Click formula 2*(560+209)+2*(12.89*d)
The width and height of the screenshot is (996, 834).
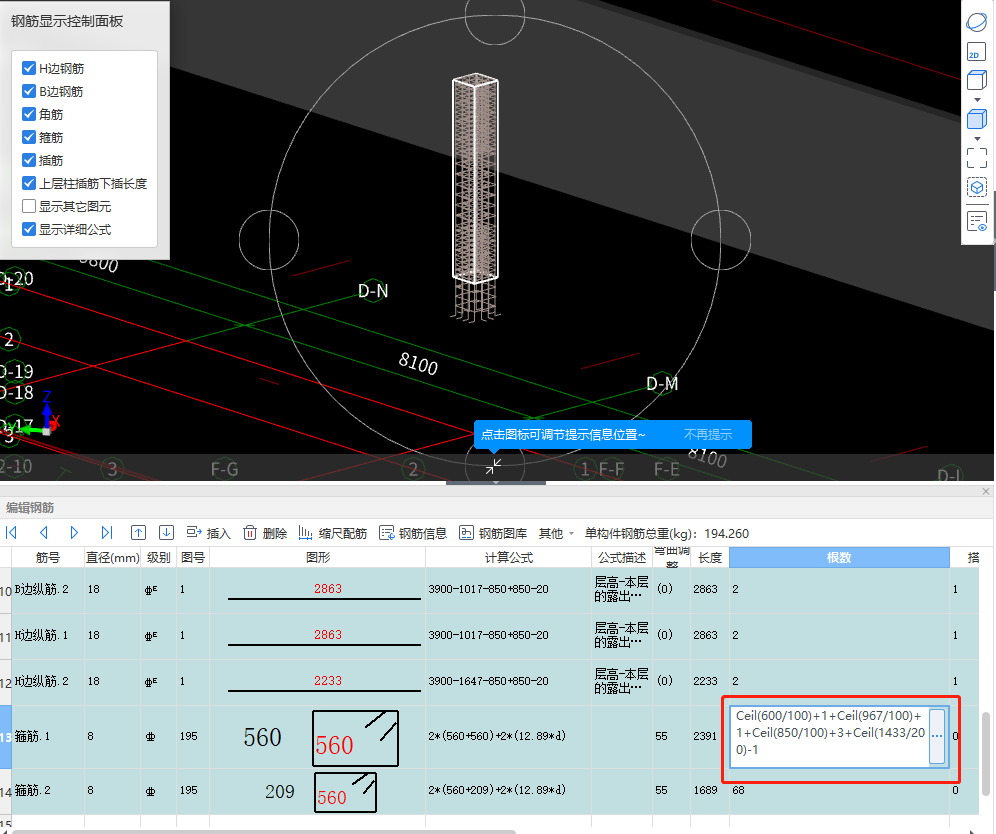(x=497, y=790)
